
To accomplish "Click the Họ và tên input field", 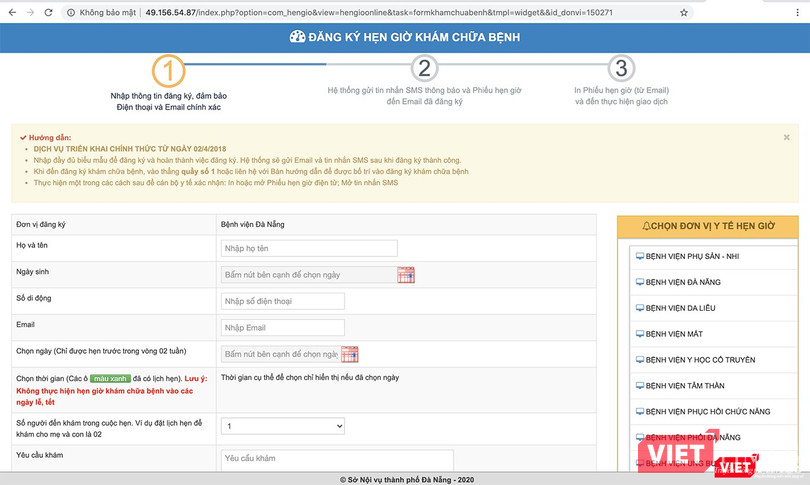I will click(x=308, y=249).
